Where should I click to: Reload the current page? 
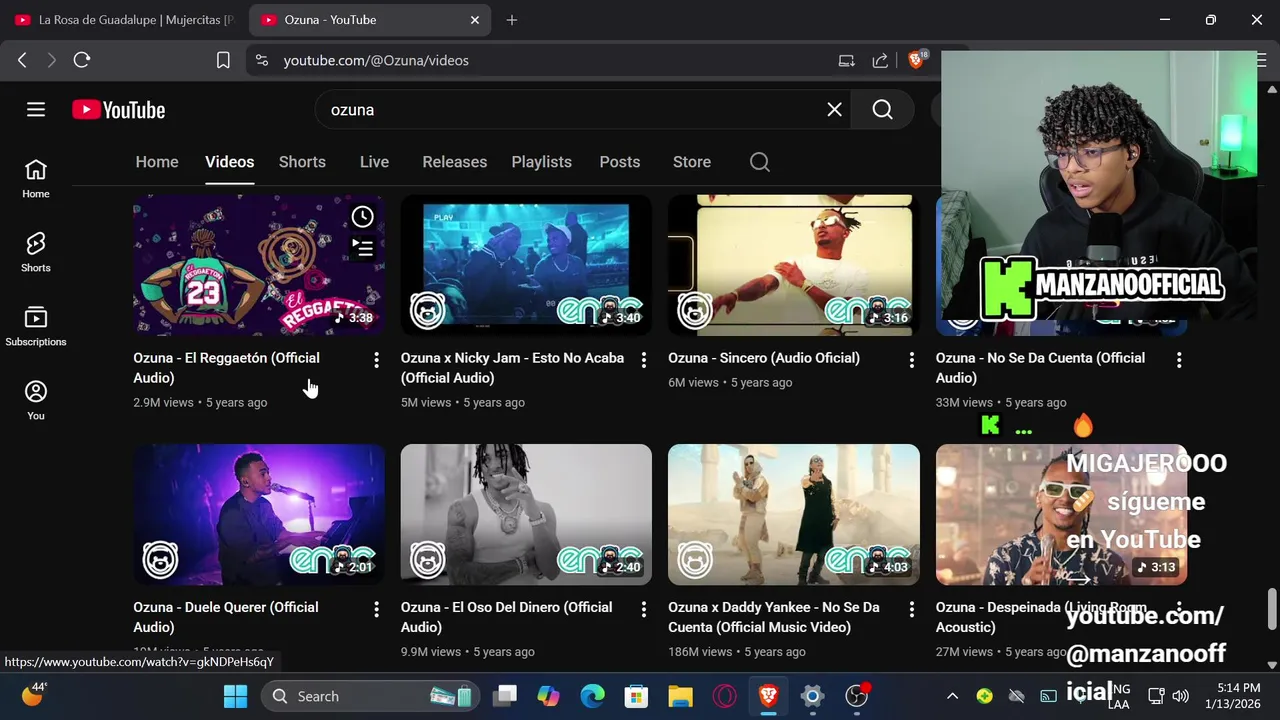[x=82, y=60]
